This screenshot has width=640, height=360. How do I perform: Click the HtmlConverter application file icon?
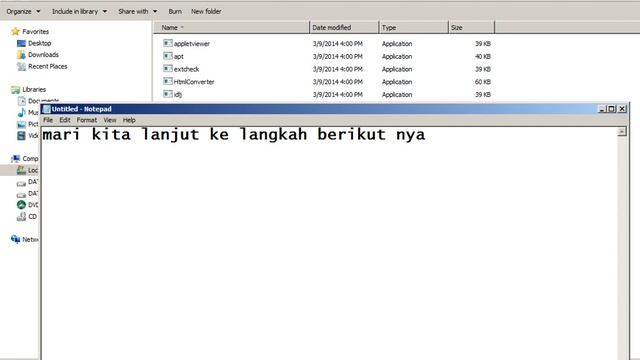168,81
